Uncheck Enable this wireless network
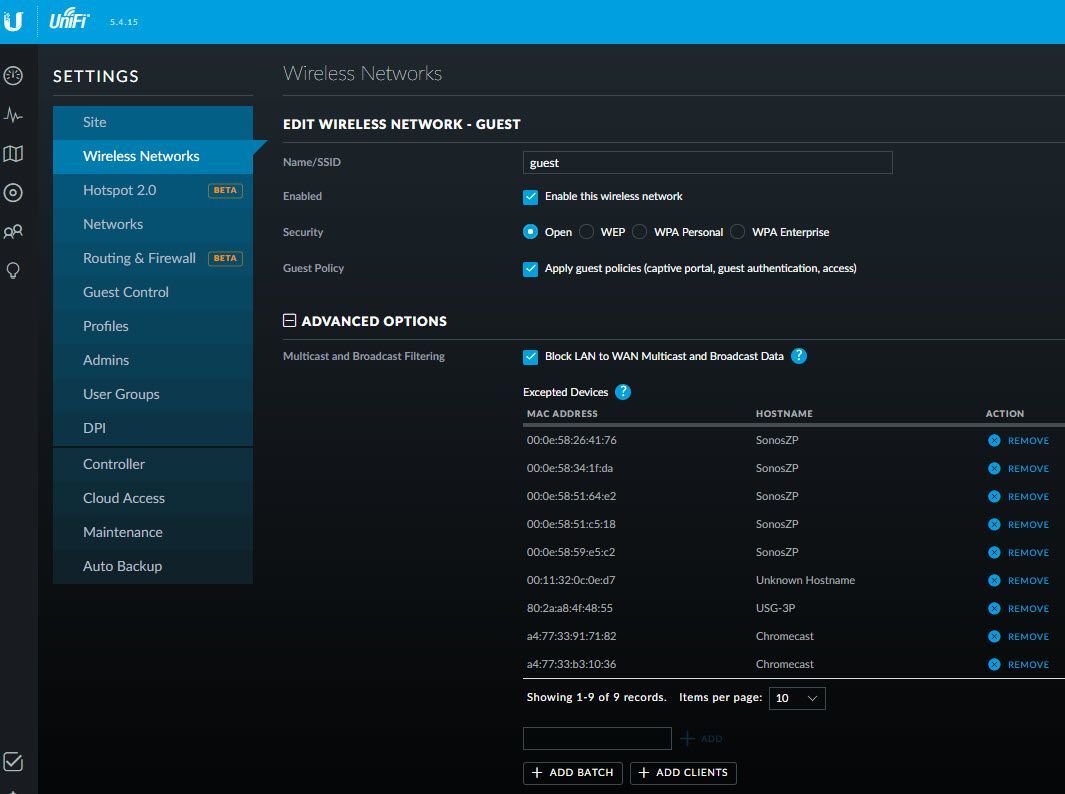1065x794 pixels. [531, 197]
